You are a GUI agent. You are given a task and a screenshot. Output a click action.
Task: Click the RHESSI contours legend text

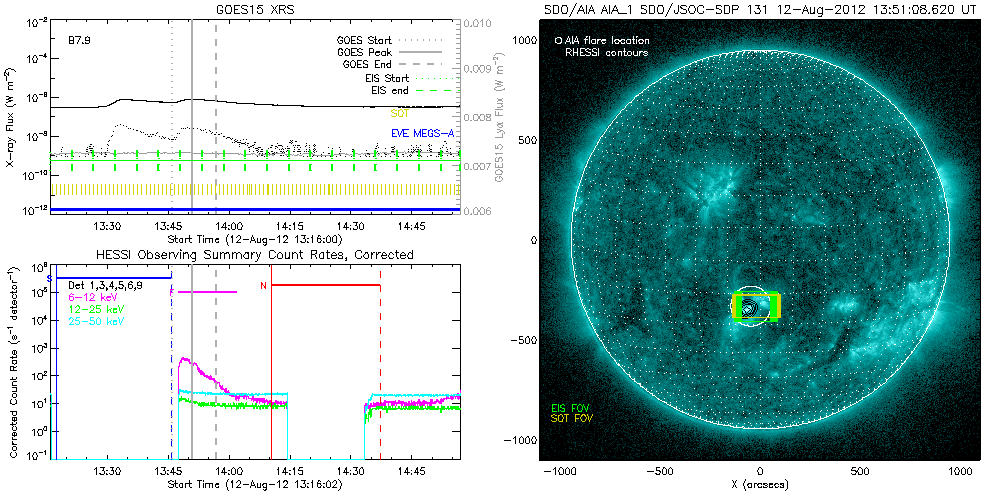(x=606, y=52)
